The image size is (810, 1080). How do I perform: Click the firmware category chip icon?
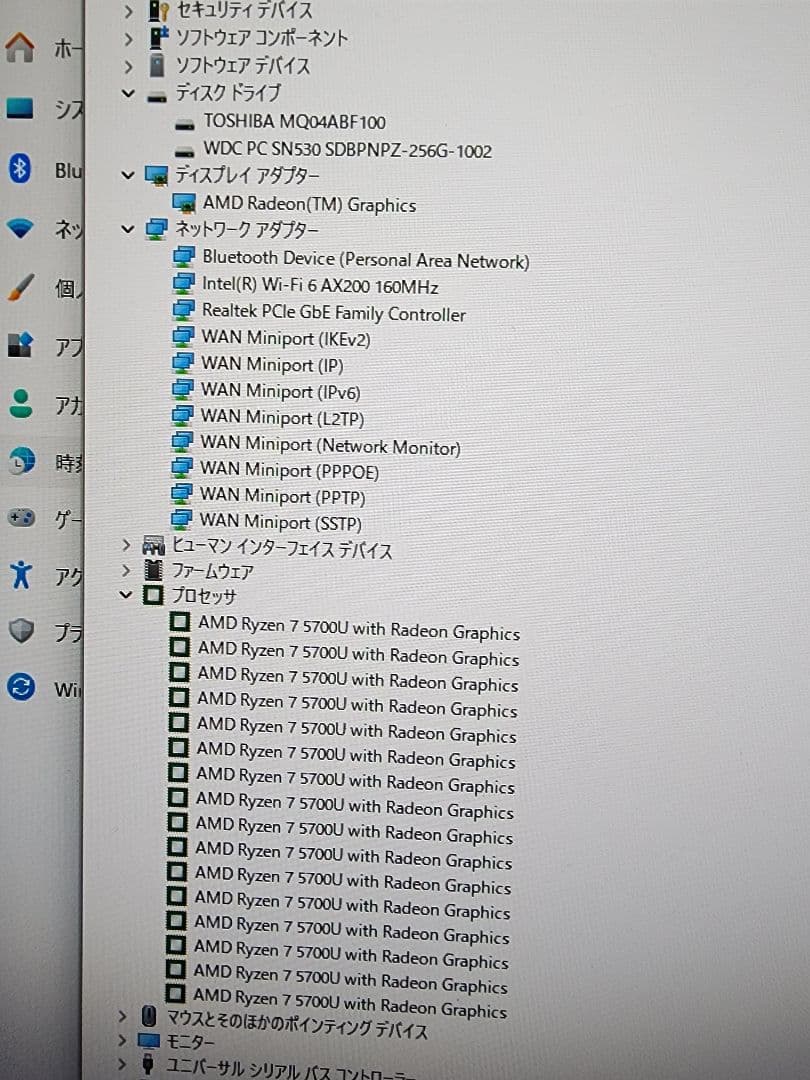click(x=152, y=570)
